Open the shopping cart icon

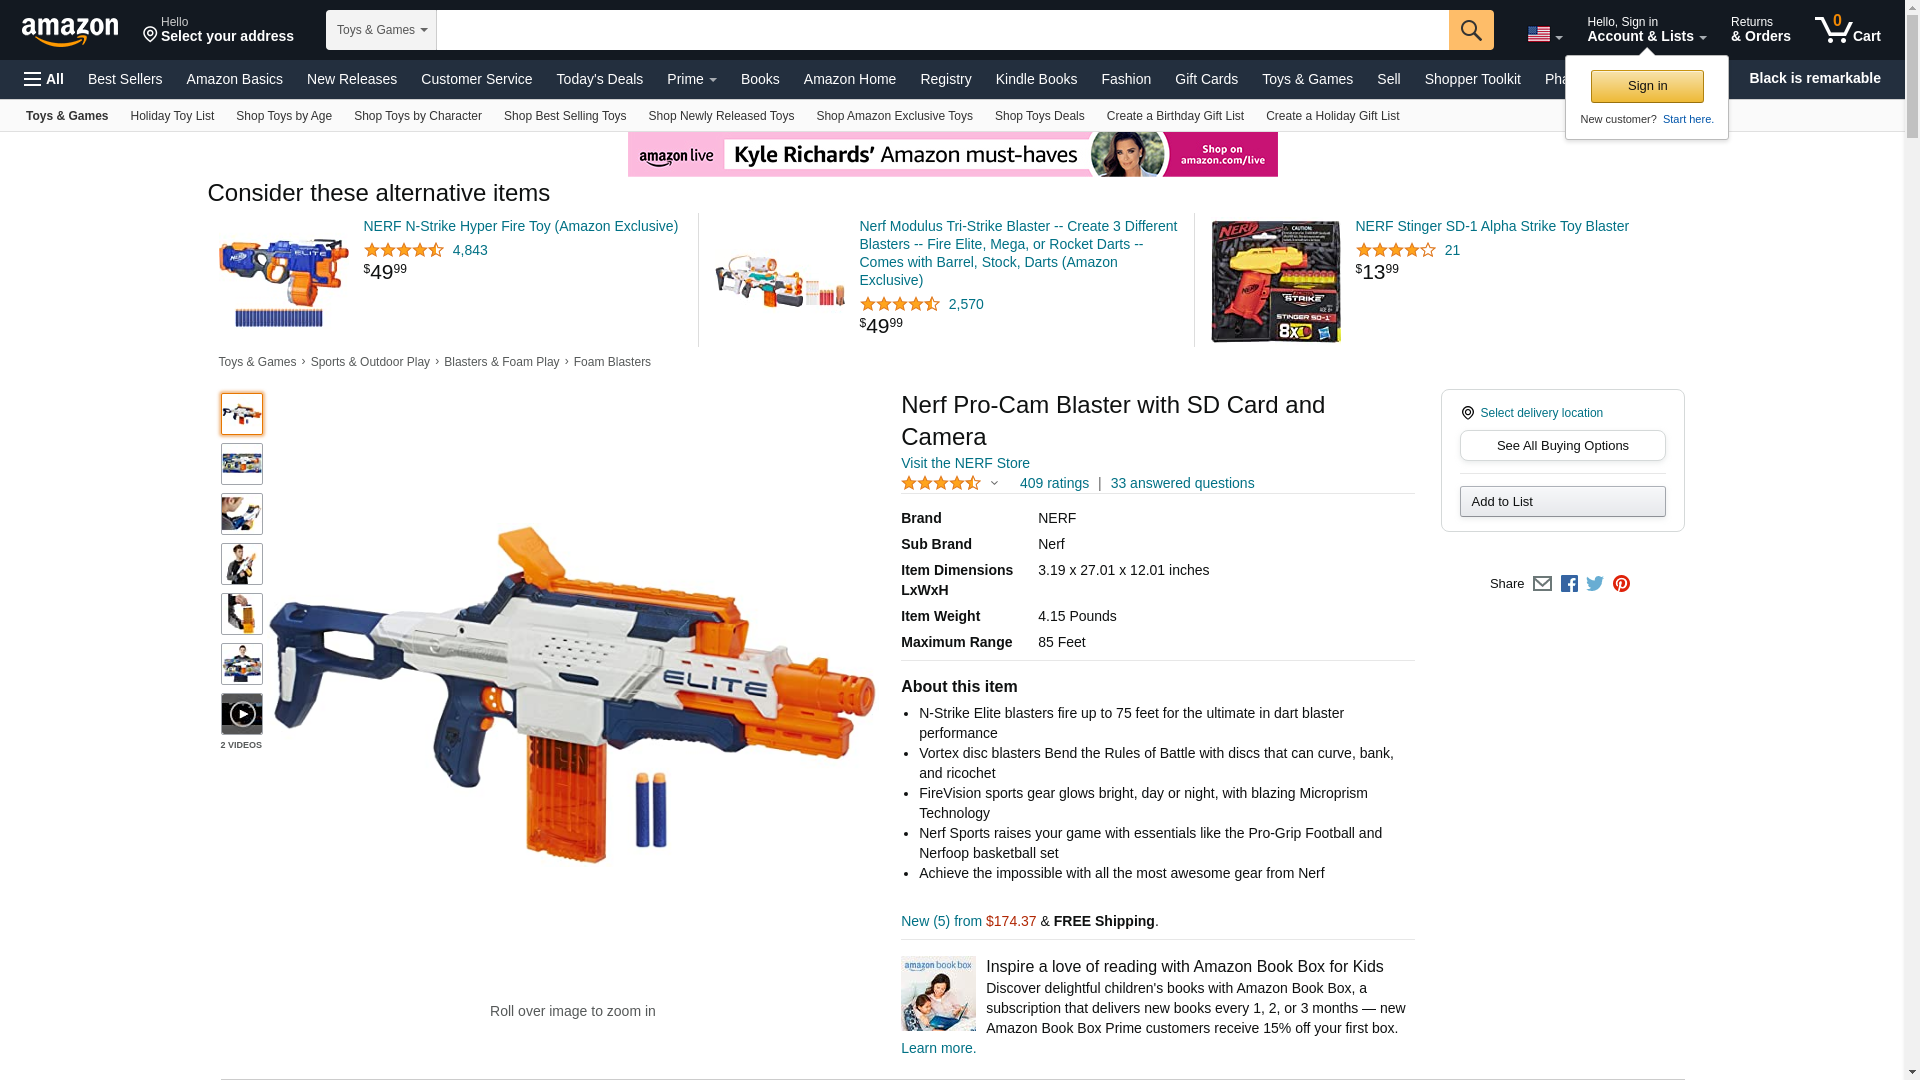(x=1847, y=29)
